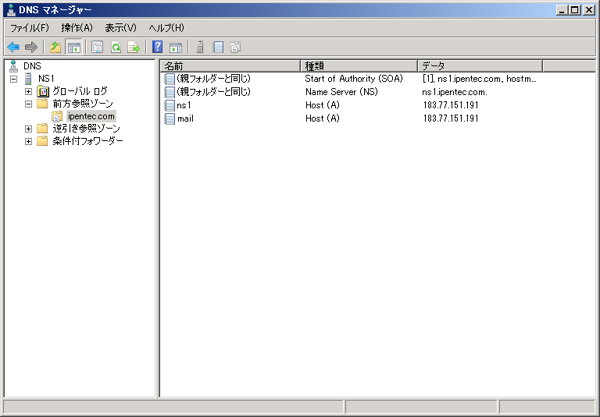Click the グローバル ログ icon
The image size is (600, 417).
coord(43,91)
